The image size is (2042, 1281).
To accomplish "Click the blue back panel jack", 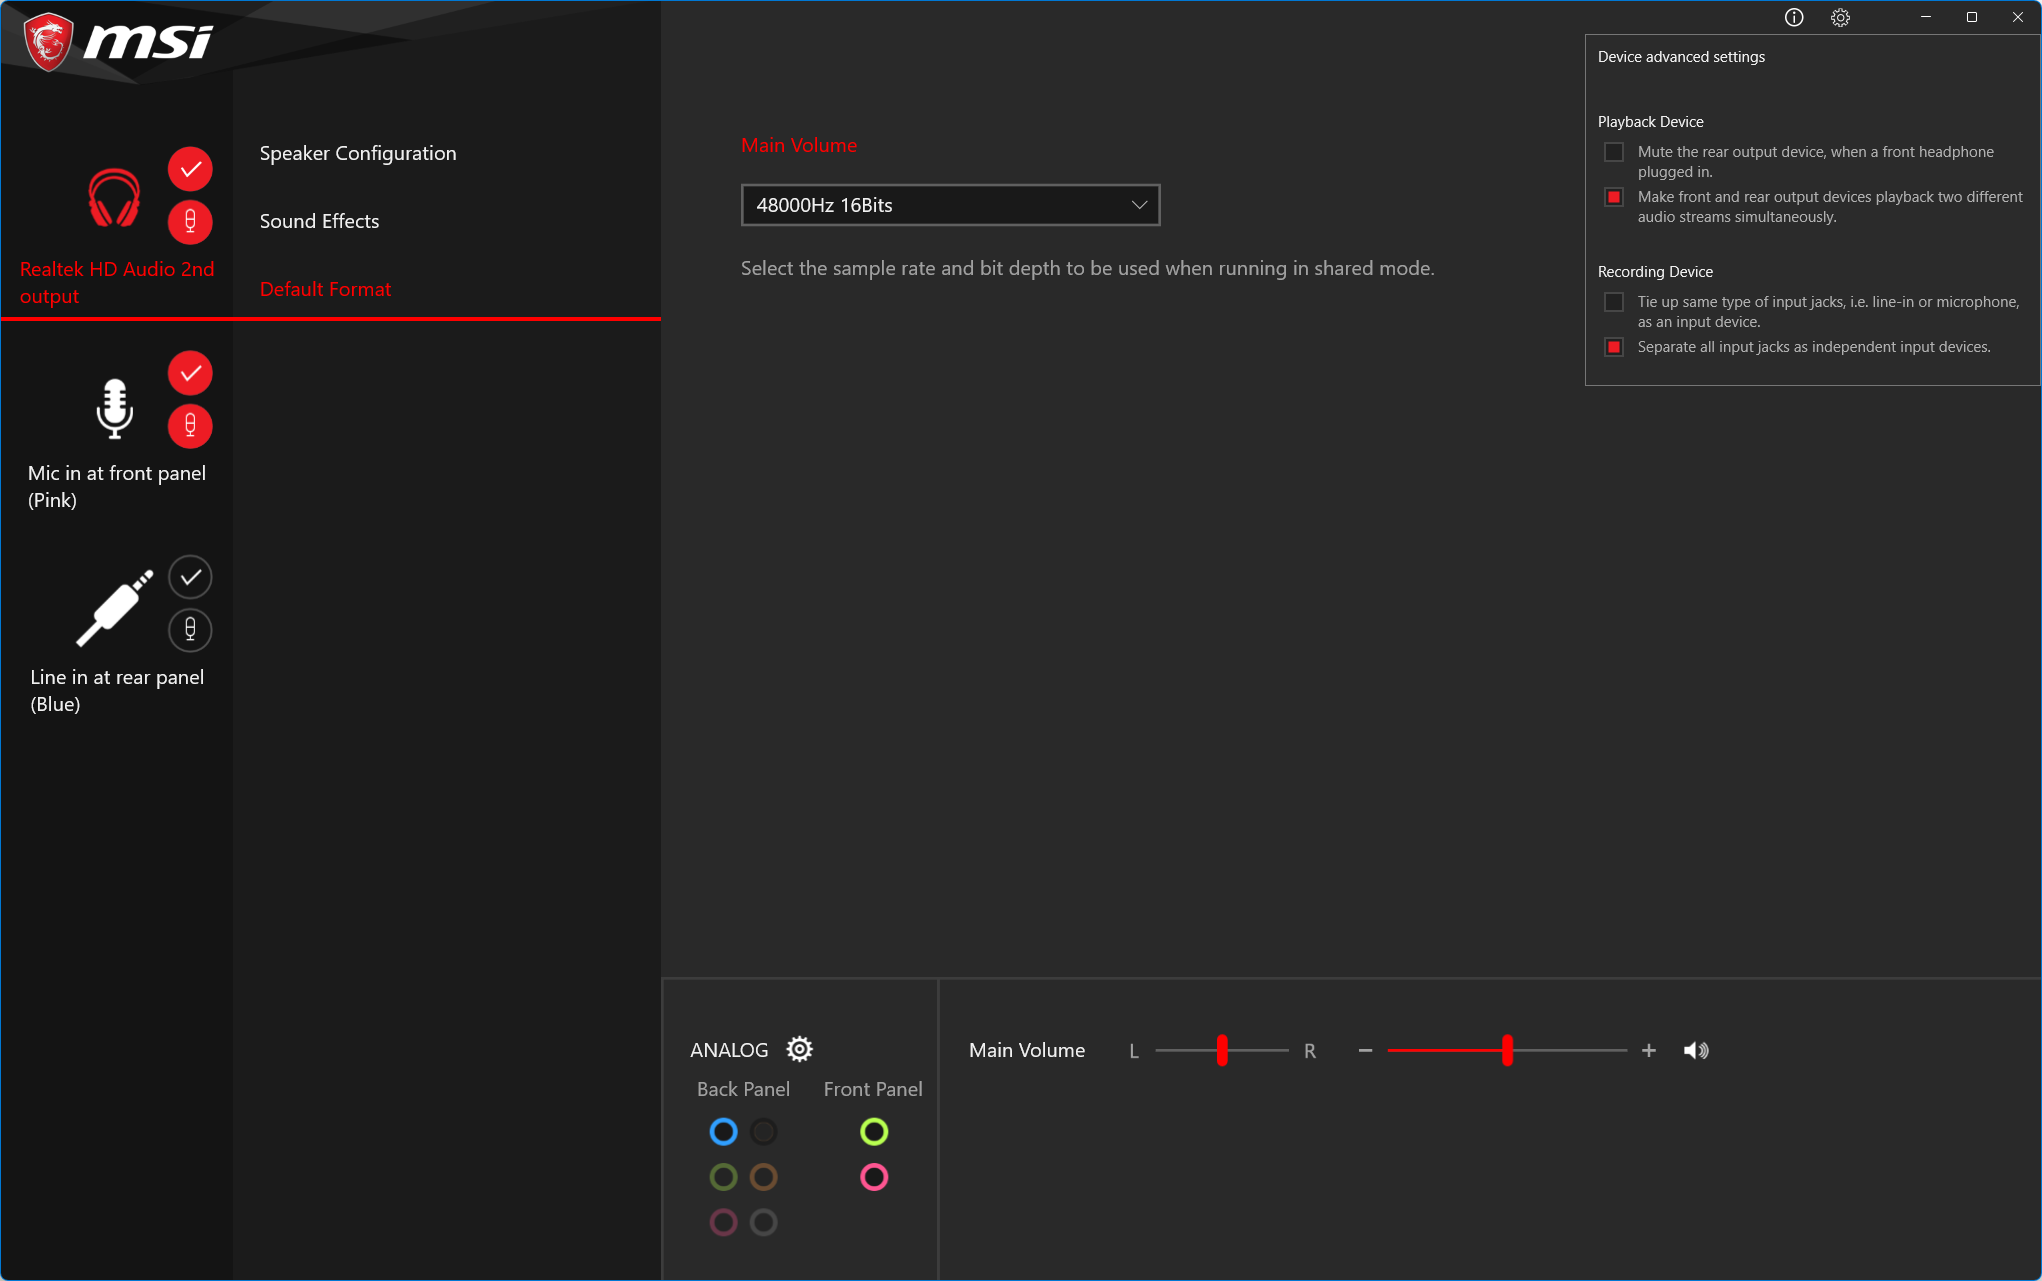I will point(723,1132).
